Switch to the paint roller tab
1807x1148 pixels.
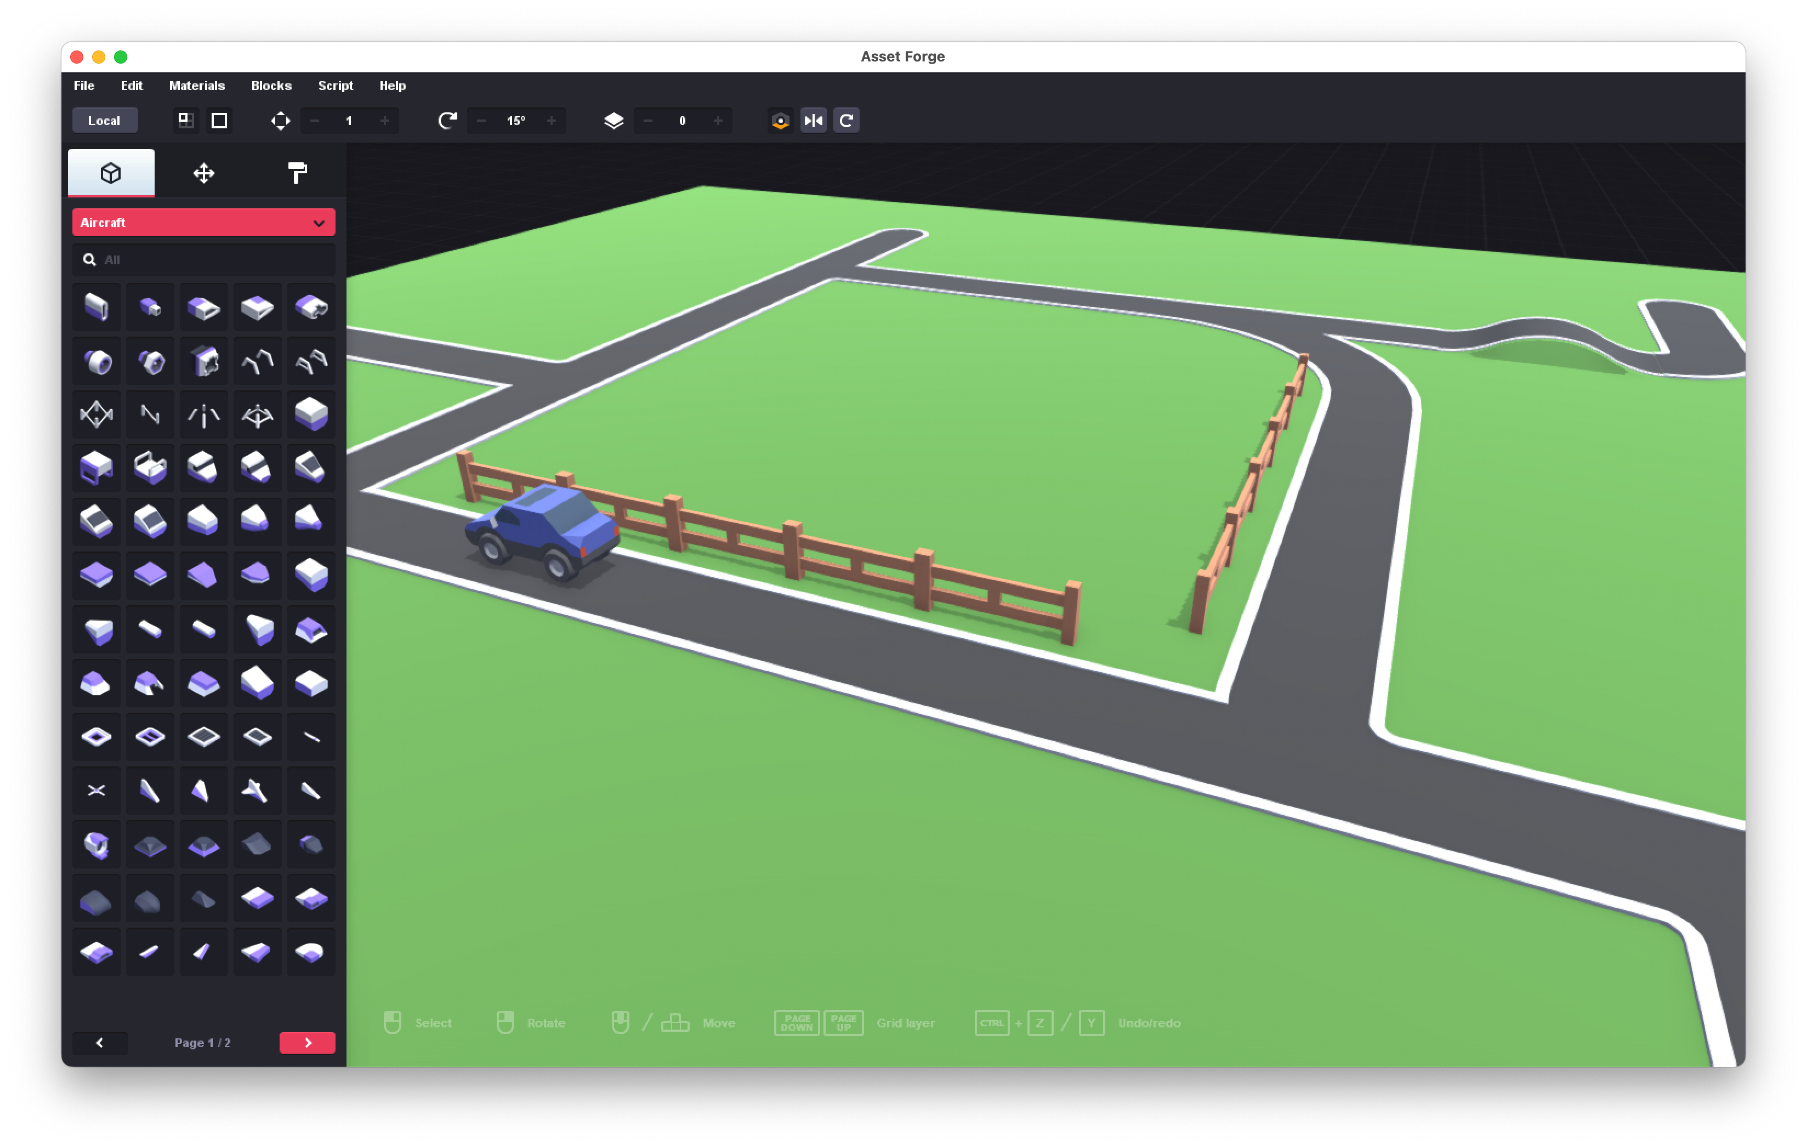tap(297, 173)
